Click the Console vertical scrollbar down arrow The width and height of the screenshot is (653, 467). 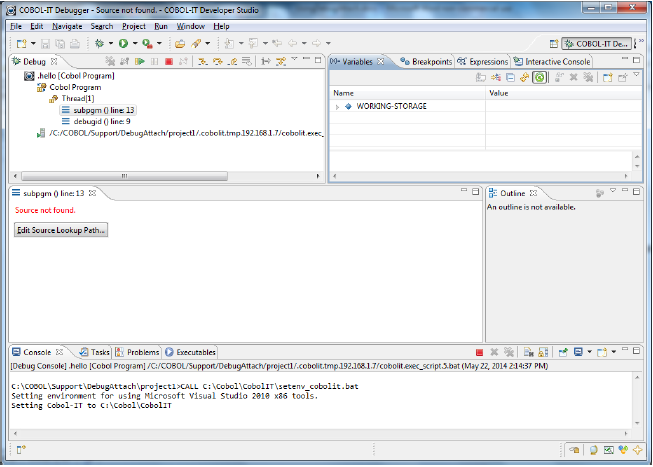[x=637, y=423]
